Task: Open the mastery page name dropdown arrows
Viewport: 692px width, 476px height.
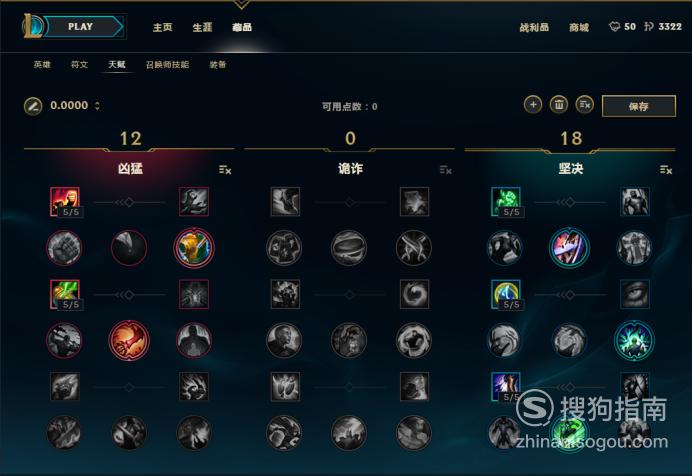Action: click(x=97, y=106)
